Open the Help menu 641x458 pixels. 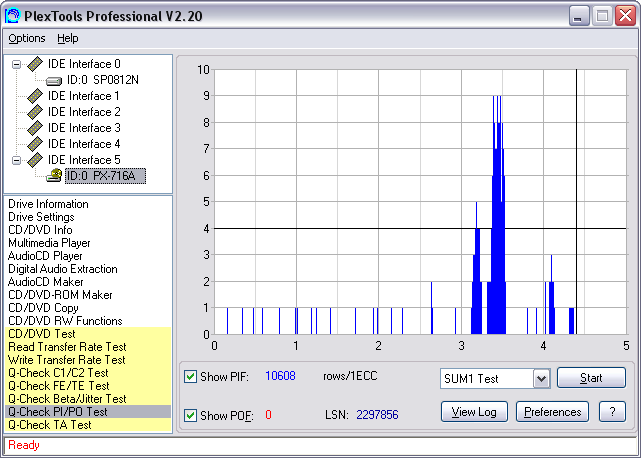(67, 38)
